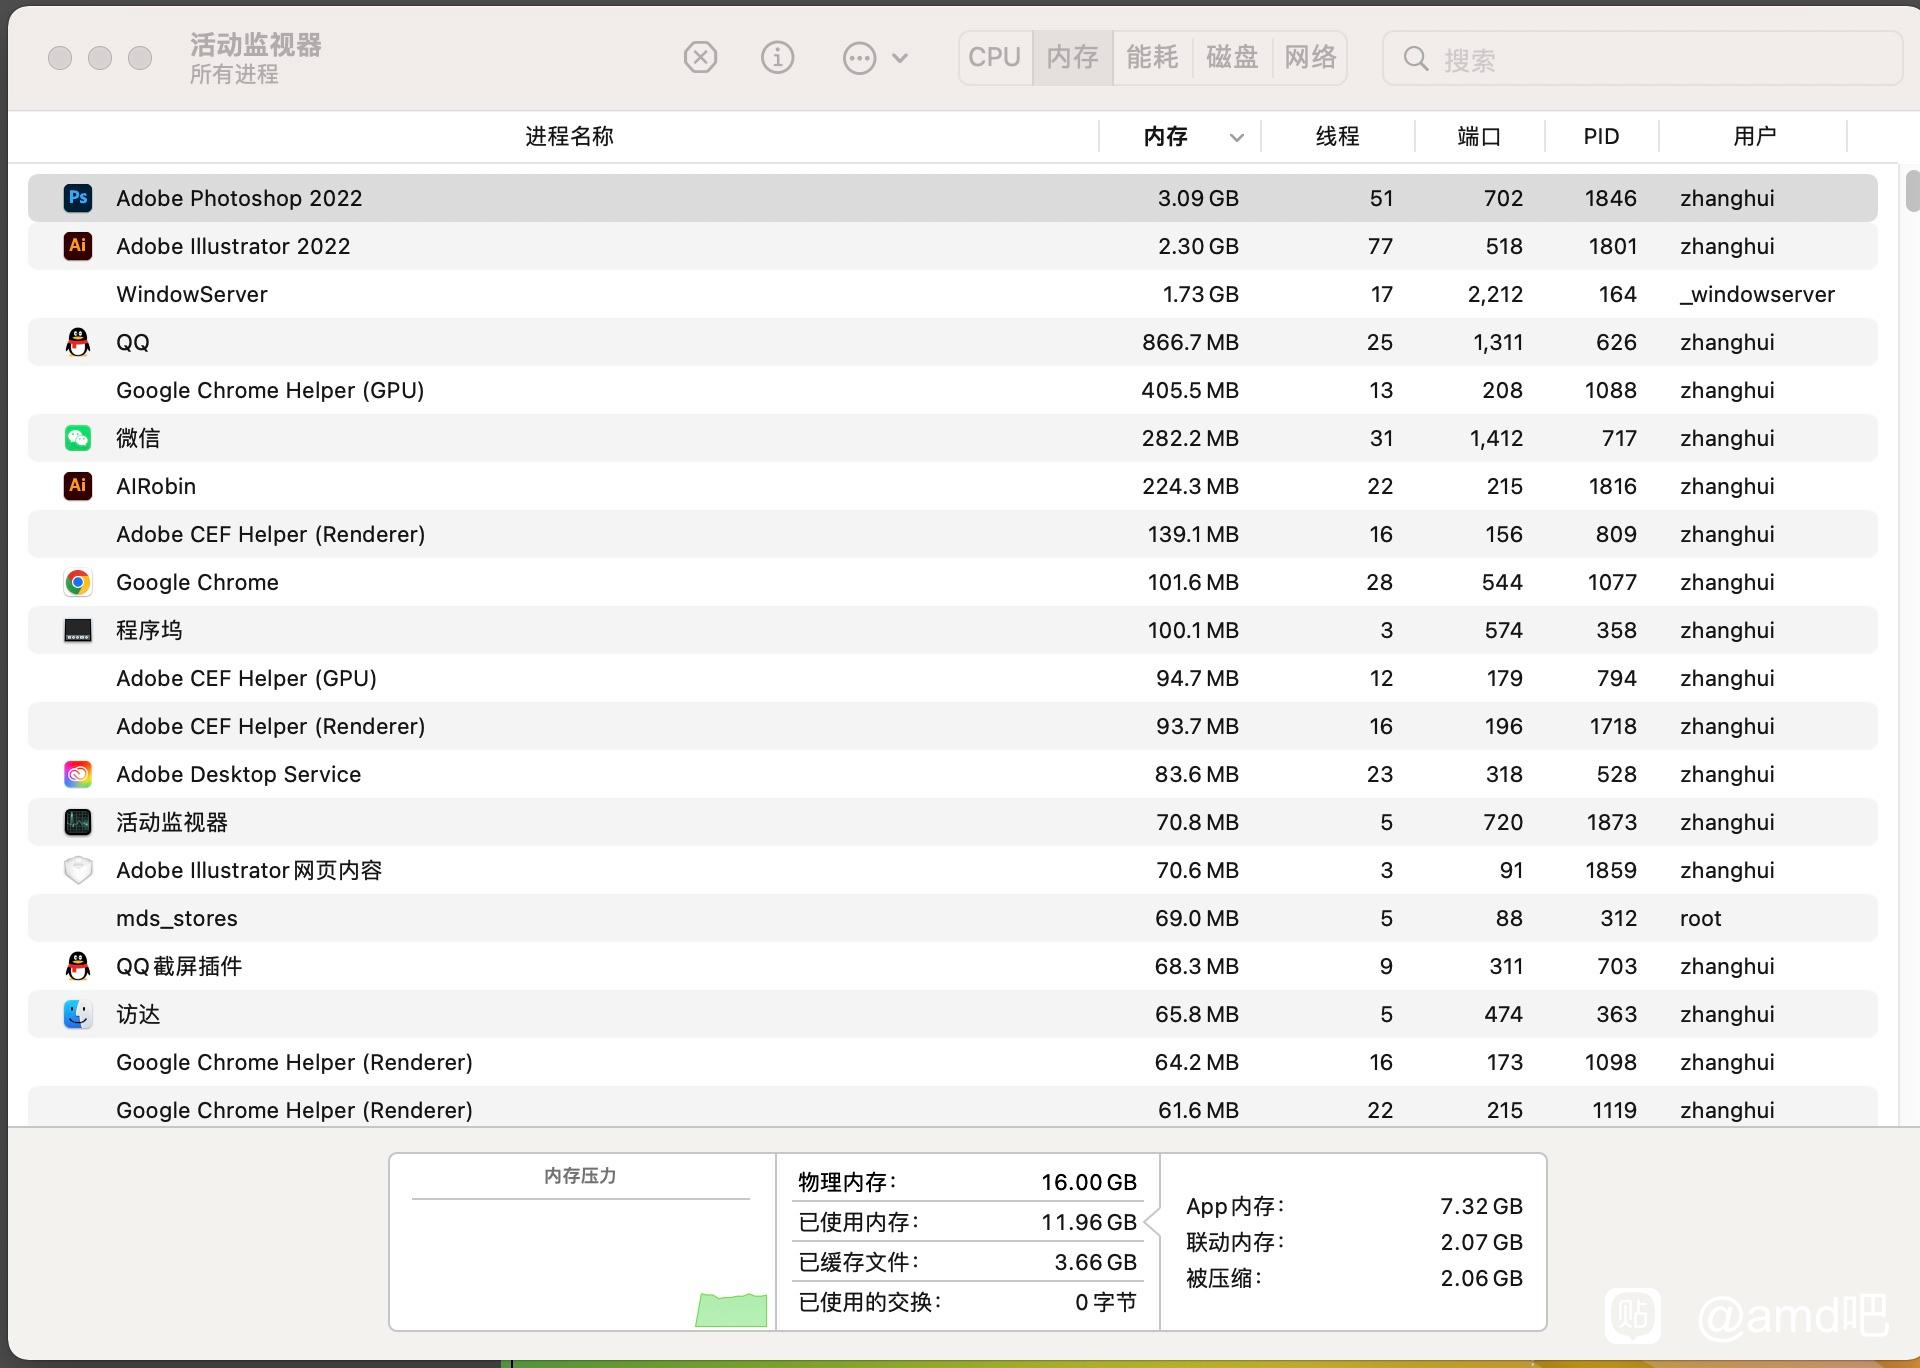Click the 所有进程 subtitle text
The image size is (1920, 1368).
234,74
